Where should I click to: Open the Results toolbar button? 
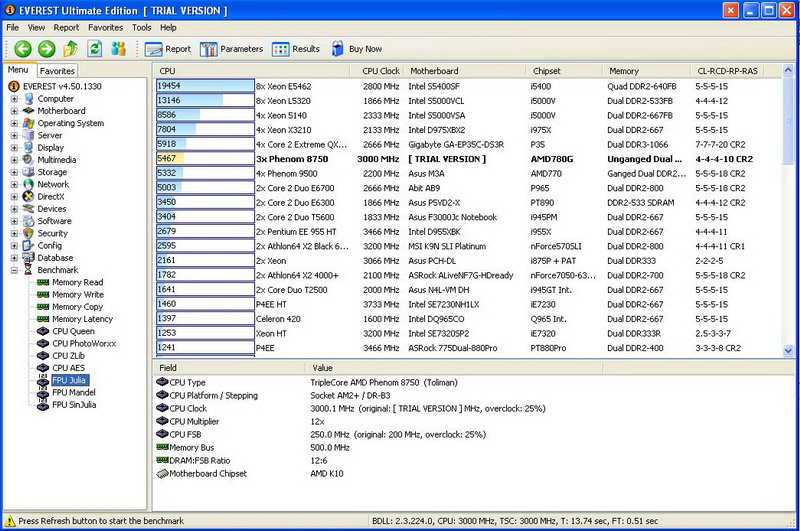[296, 49]
